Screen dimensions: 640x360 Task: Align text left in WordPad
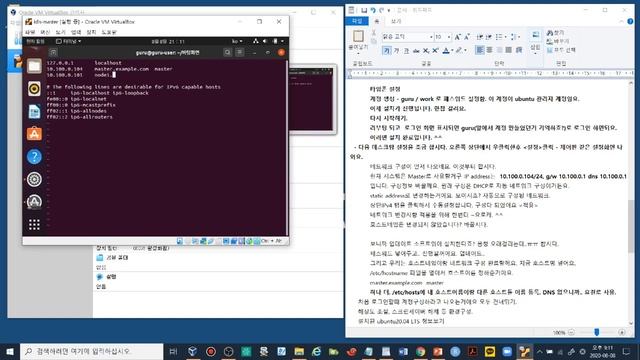(x=480, y=50)
